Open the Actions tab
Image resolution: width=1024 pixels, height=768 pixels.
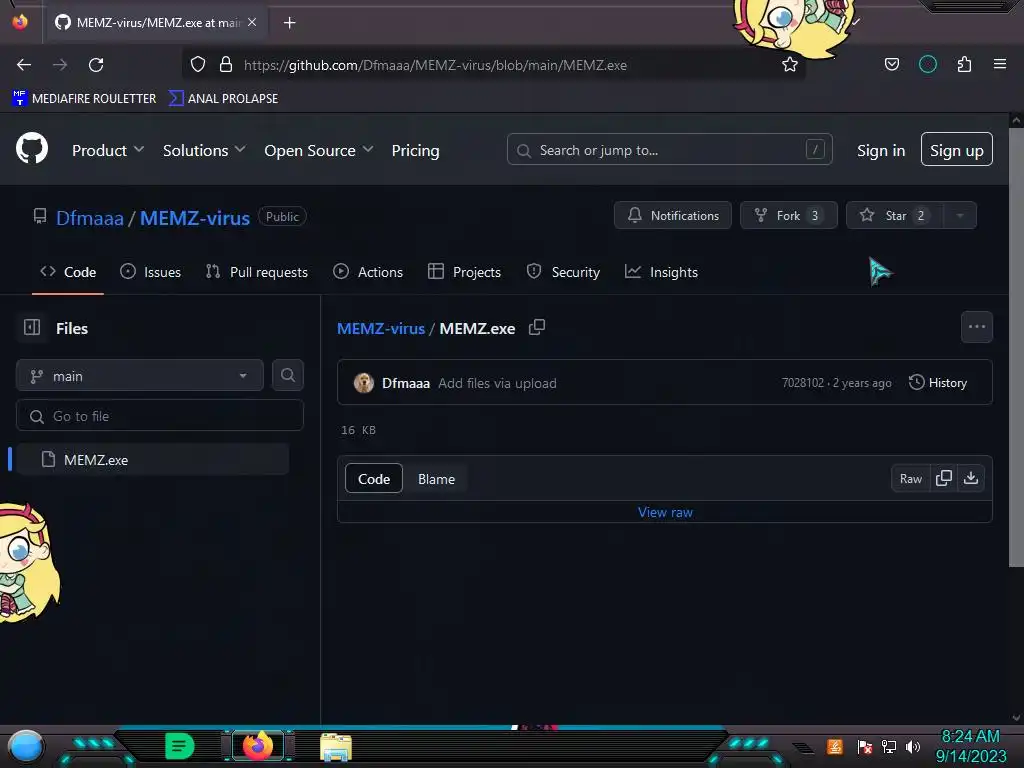click(368, 272)
